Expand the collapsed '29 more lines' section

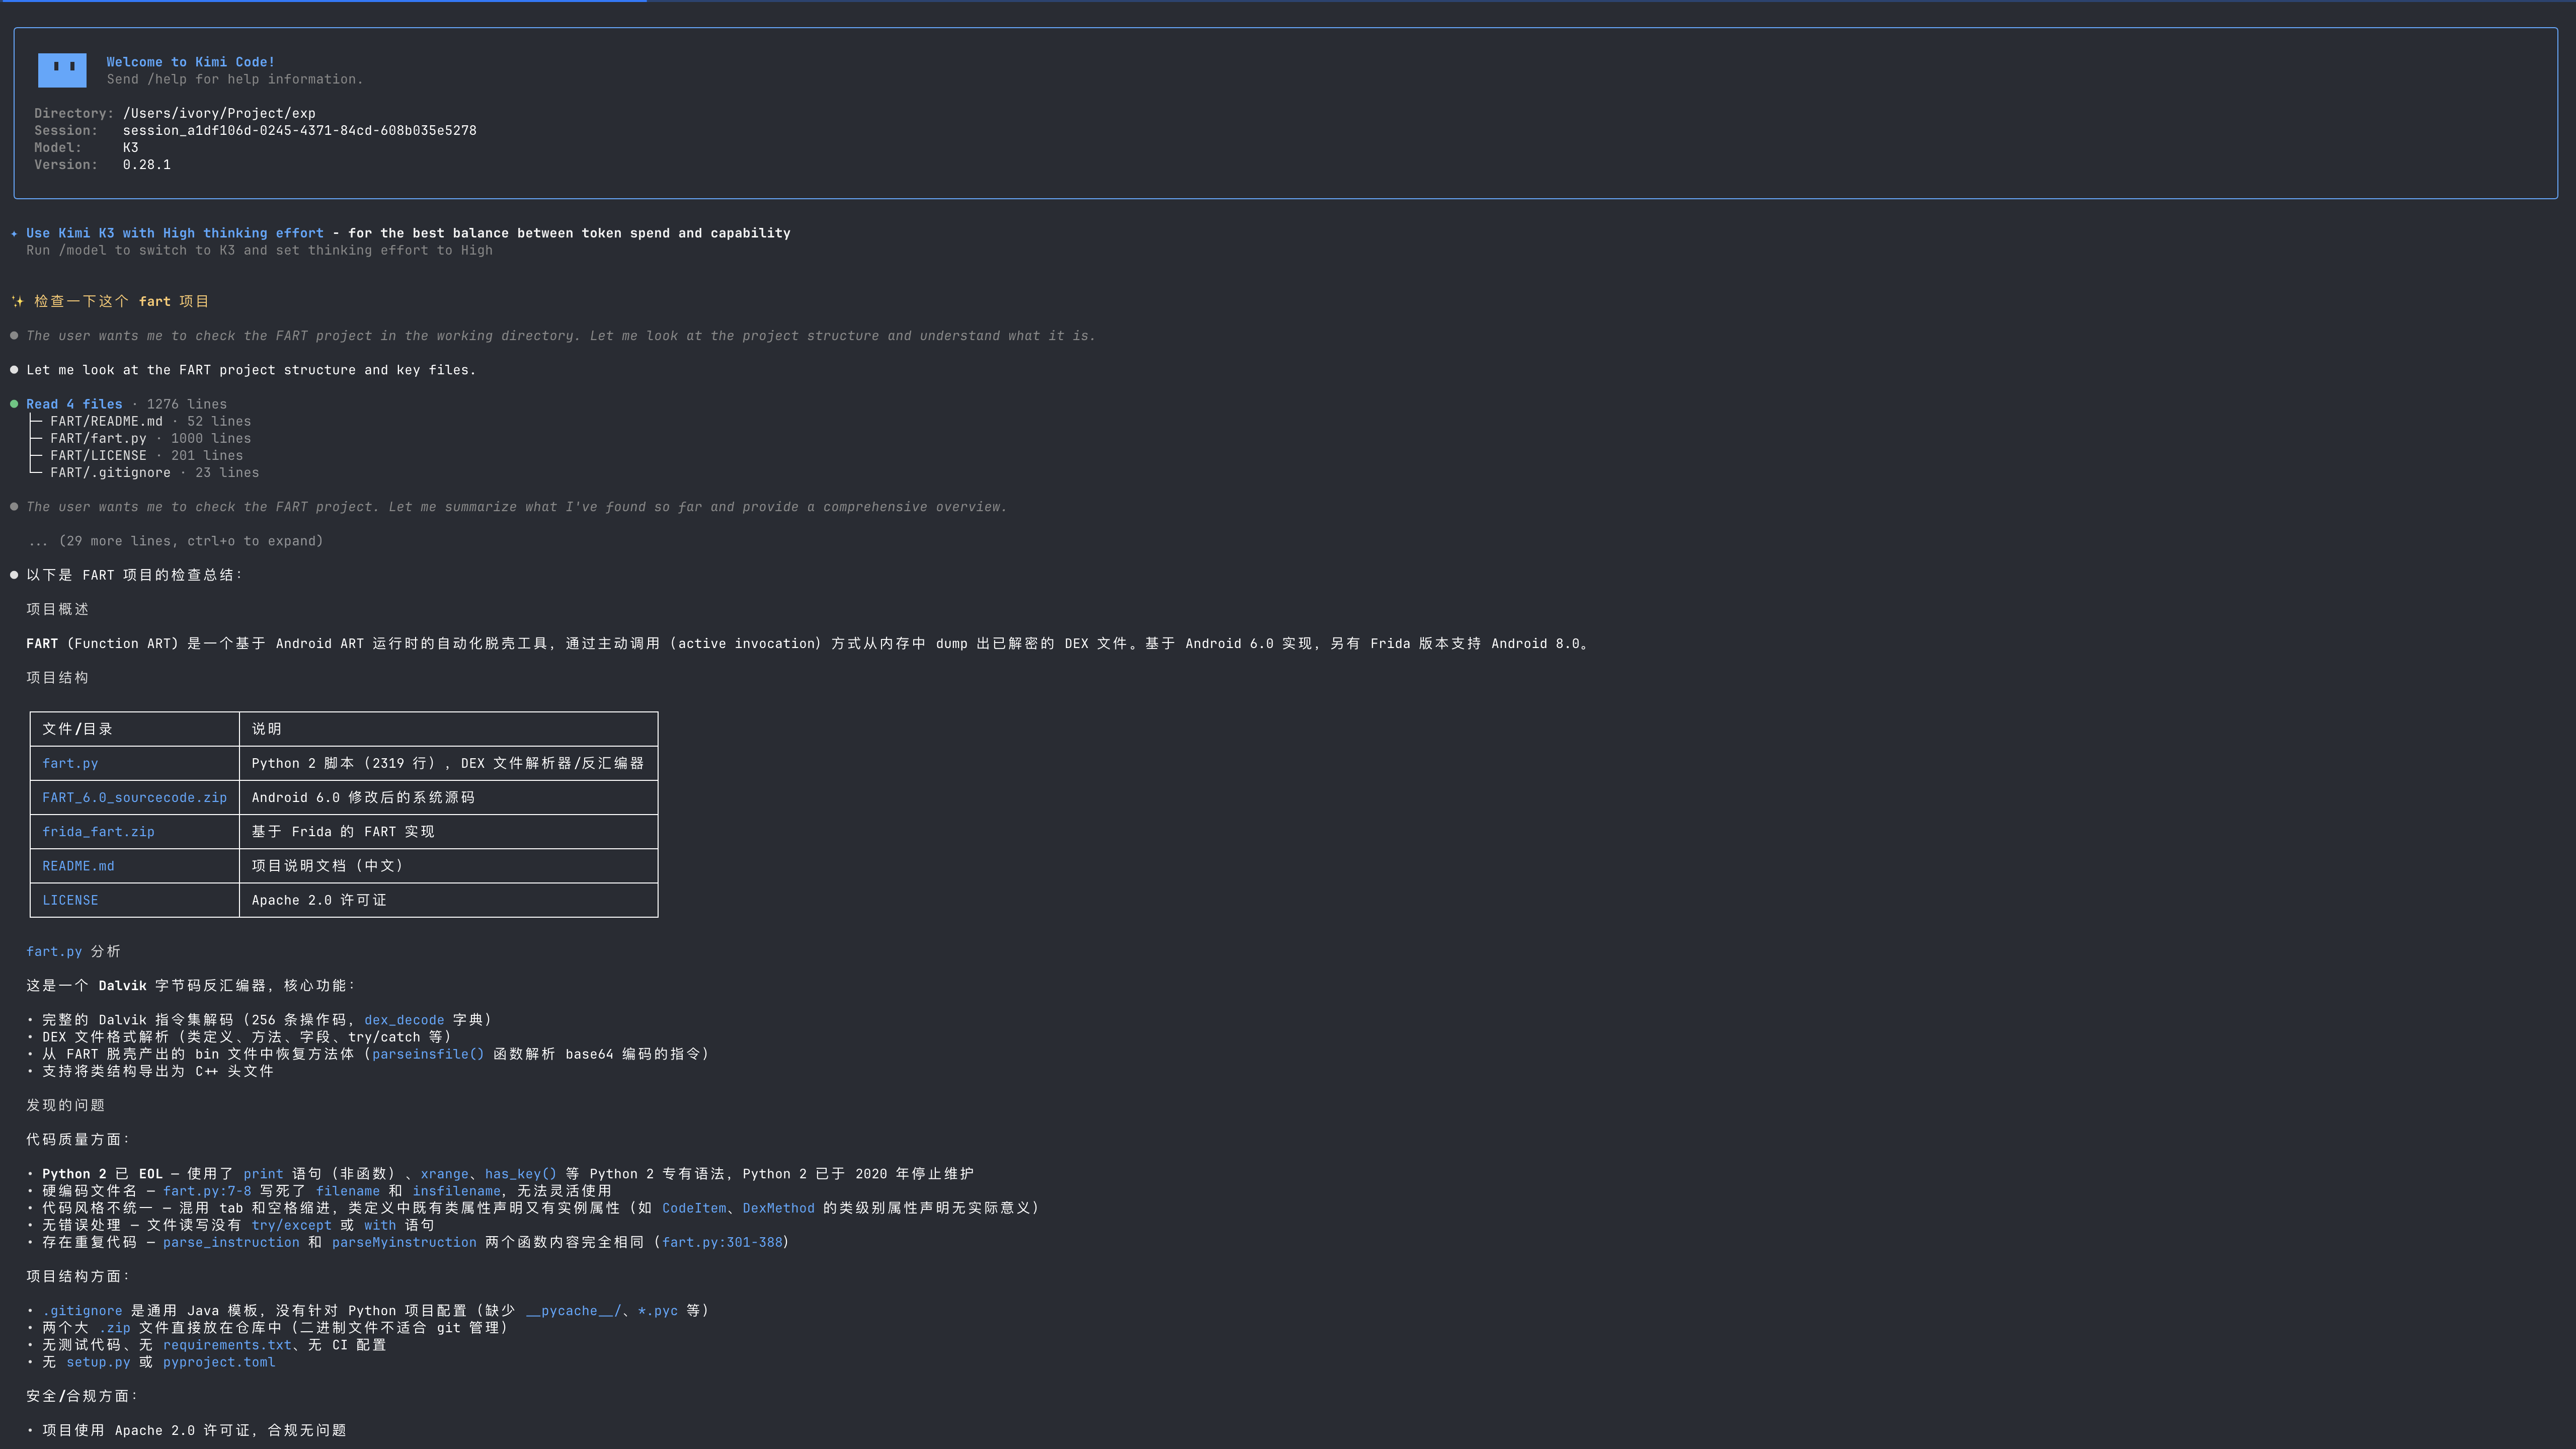pyautogui.click(x=175, y=541)
